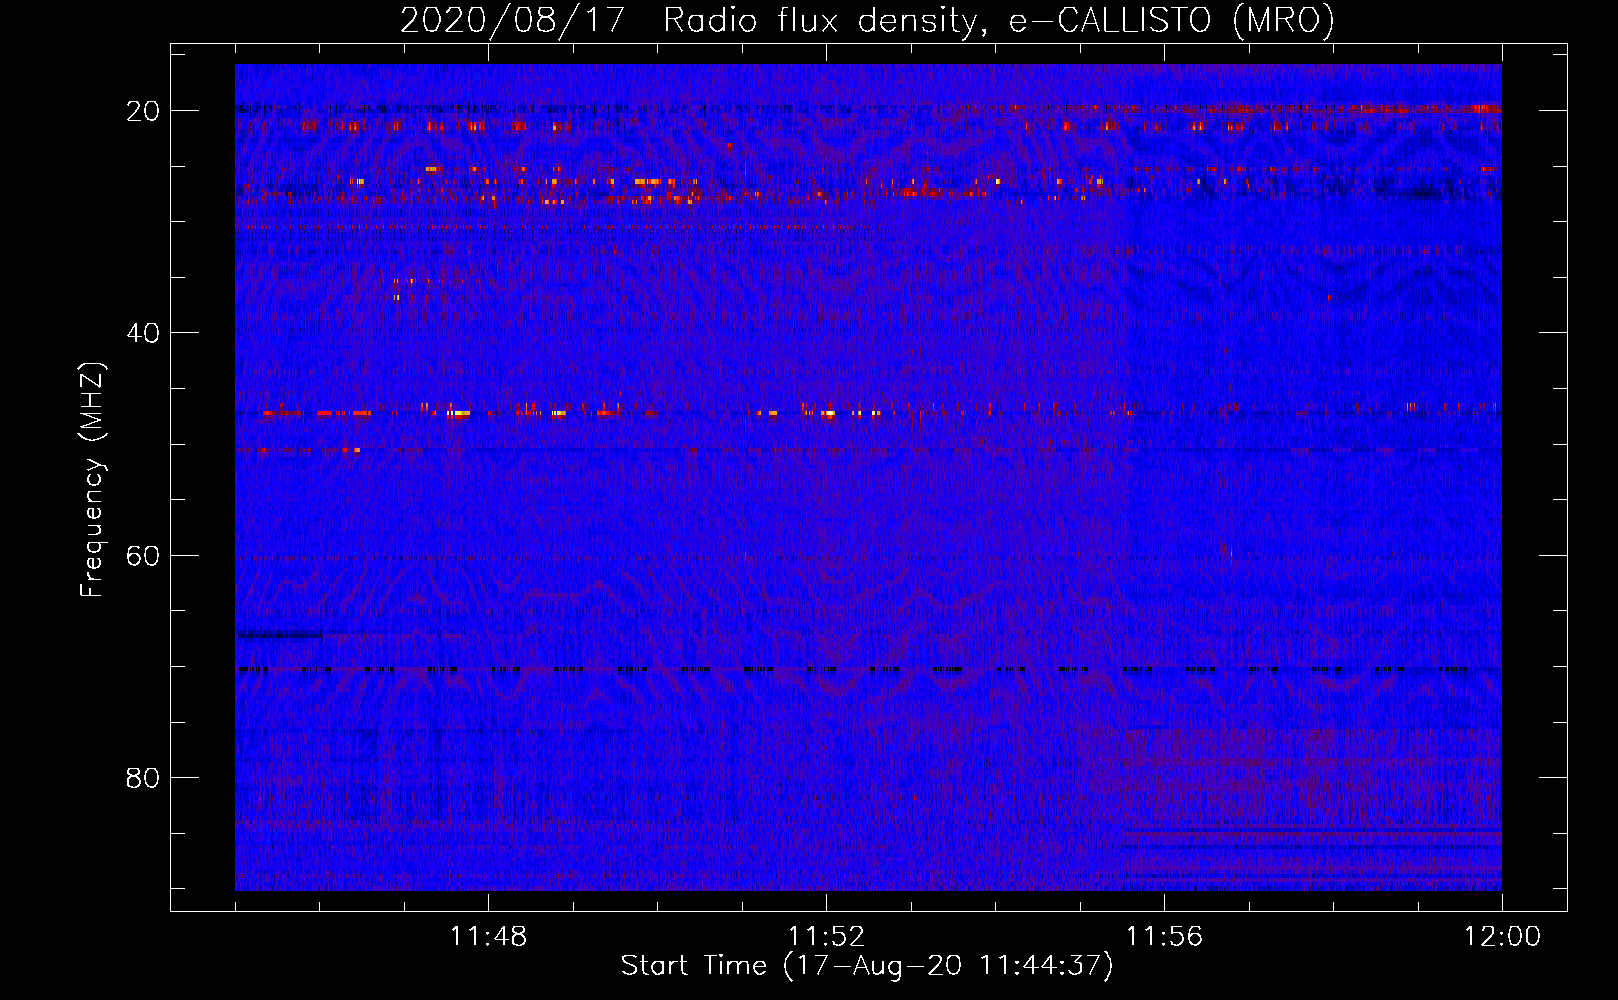Click the 12:00 time tick label
Screen dimensions: 1618x1000
[x=1502, y=937]
